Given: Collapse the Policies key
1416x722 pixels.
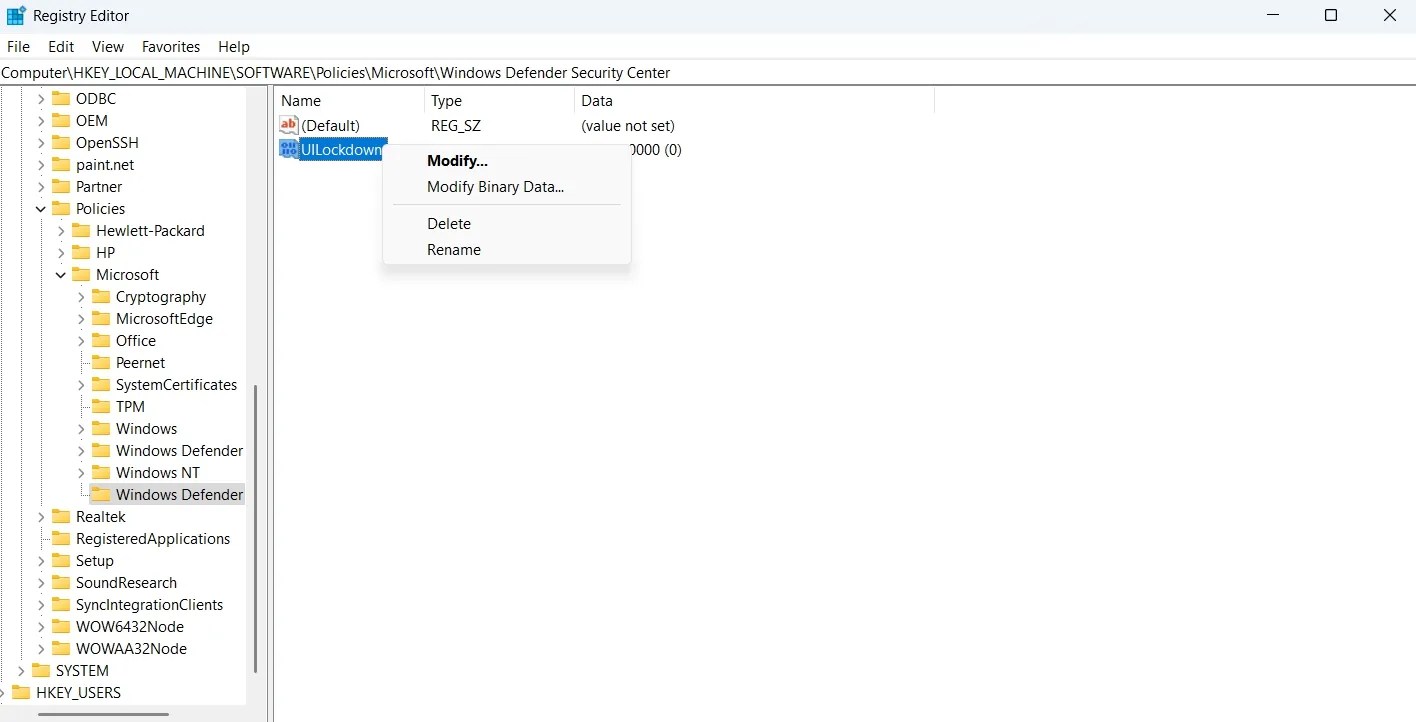Looking at the screenshot, I should click(40, 208).
